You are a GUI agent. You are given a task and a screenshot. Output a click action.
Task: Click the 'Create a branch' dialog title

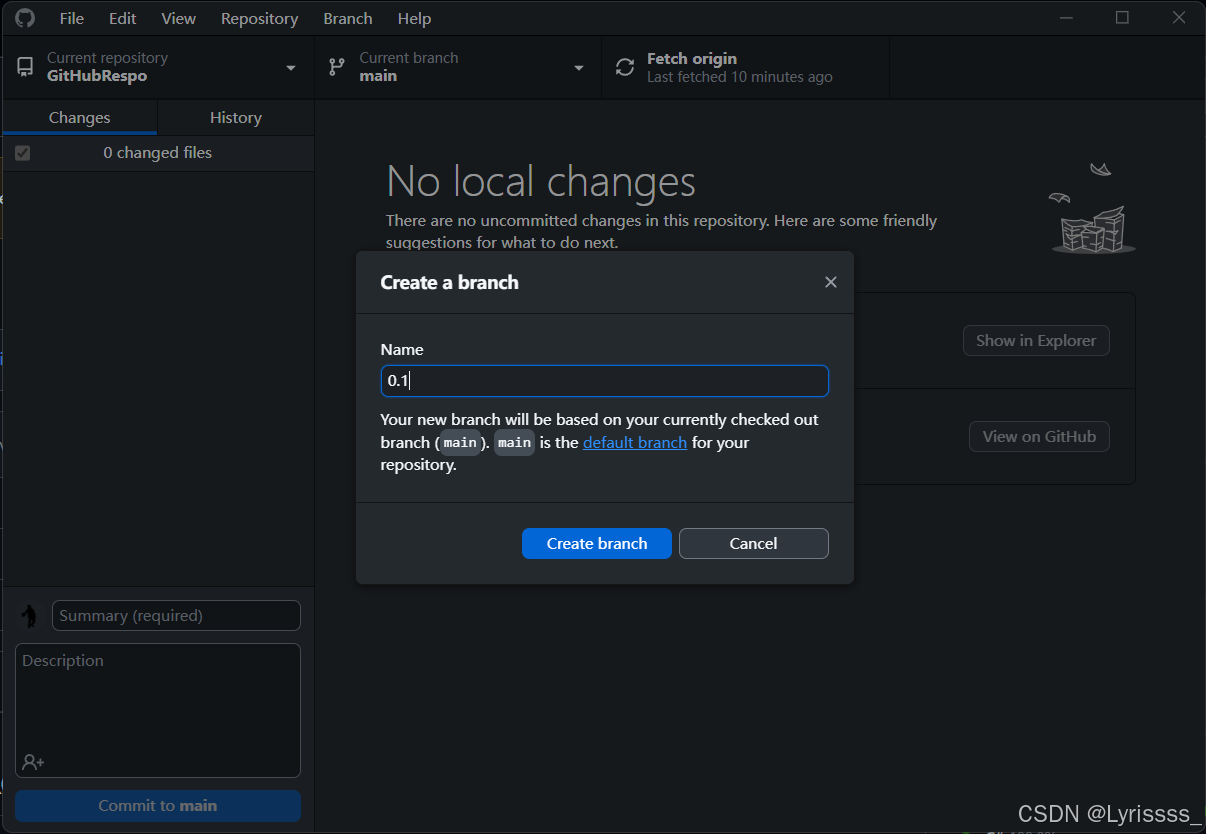coord(450,282)
